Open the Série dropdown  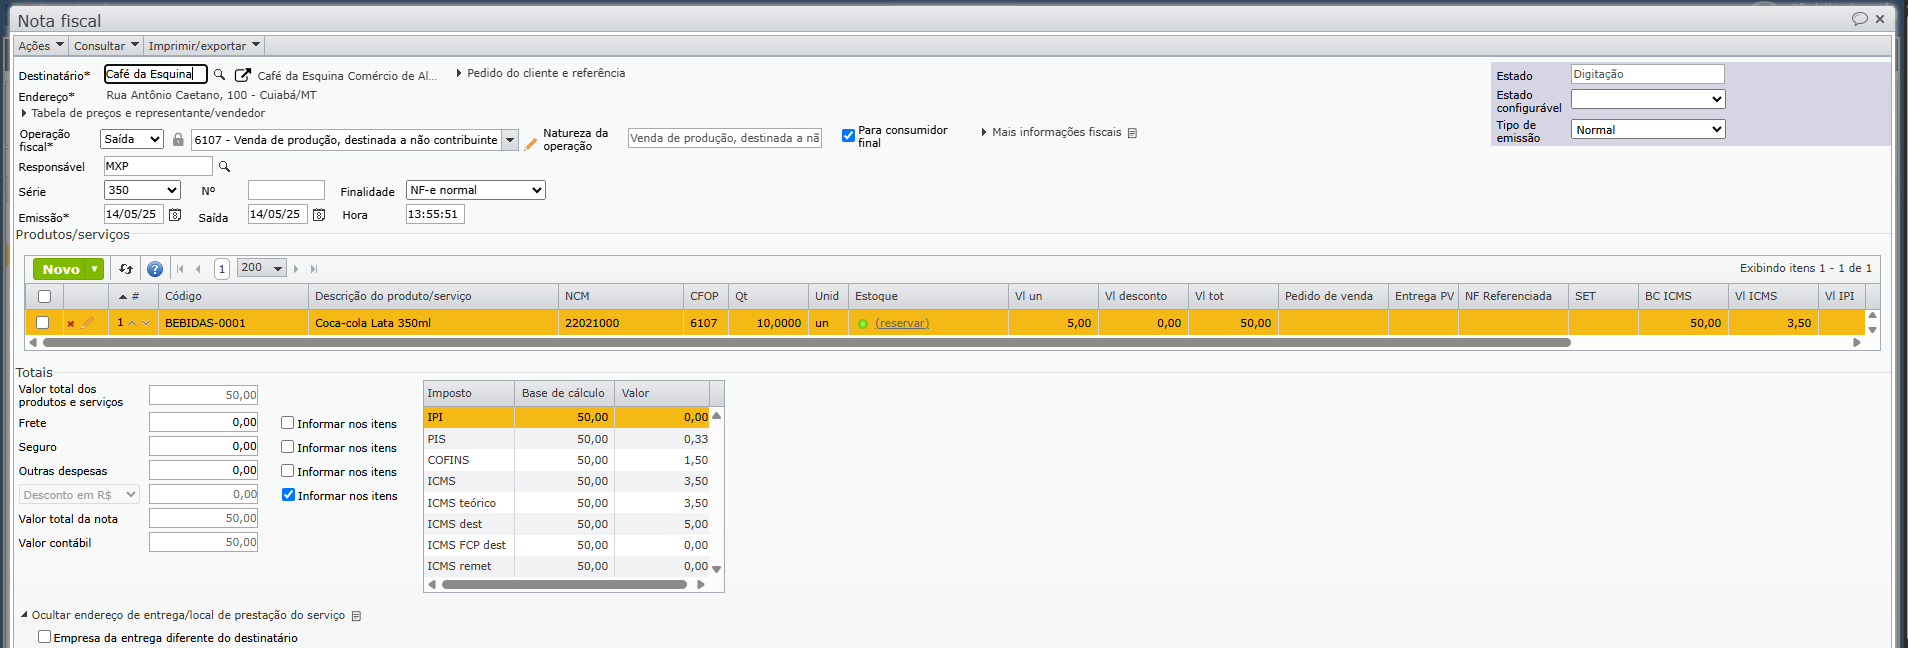142,190
